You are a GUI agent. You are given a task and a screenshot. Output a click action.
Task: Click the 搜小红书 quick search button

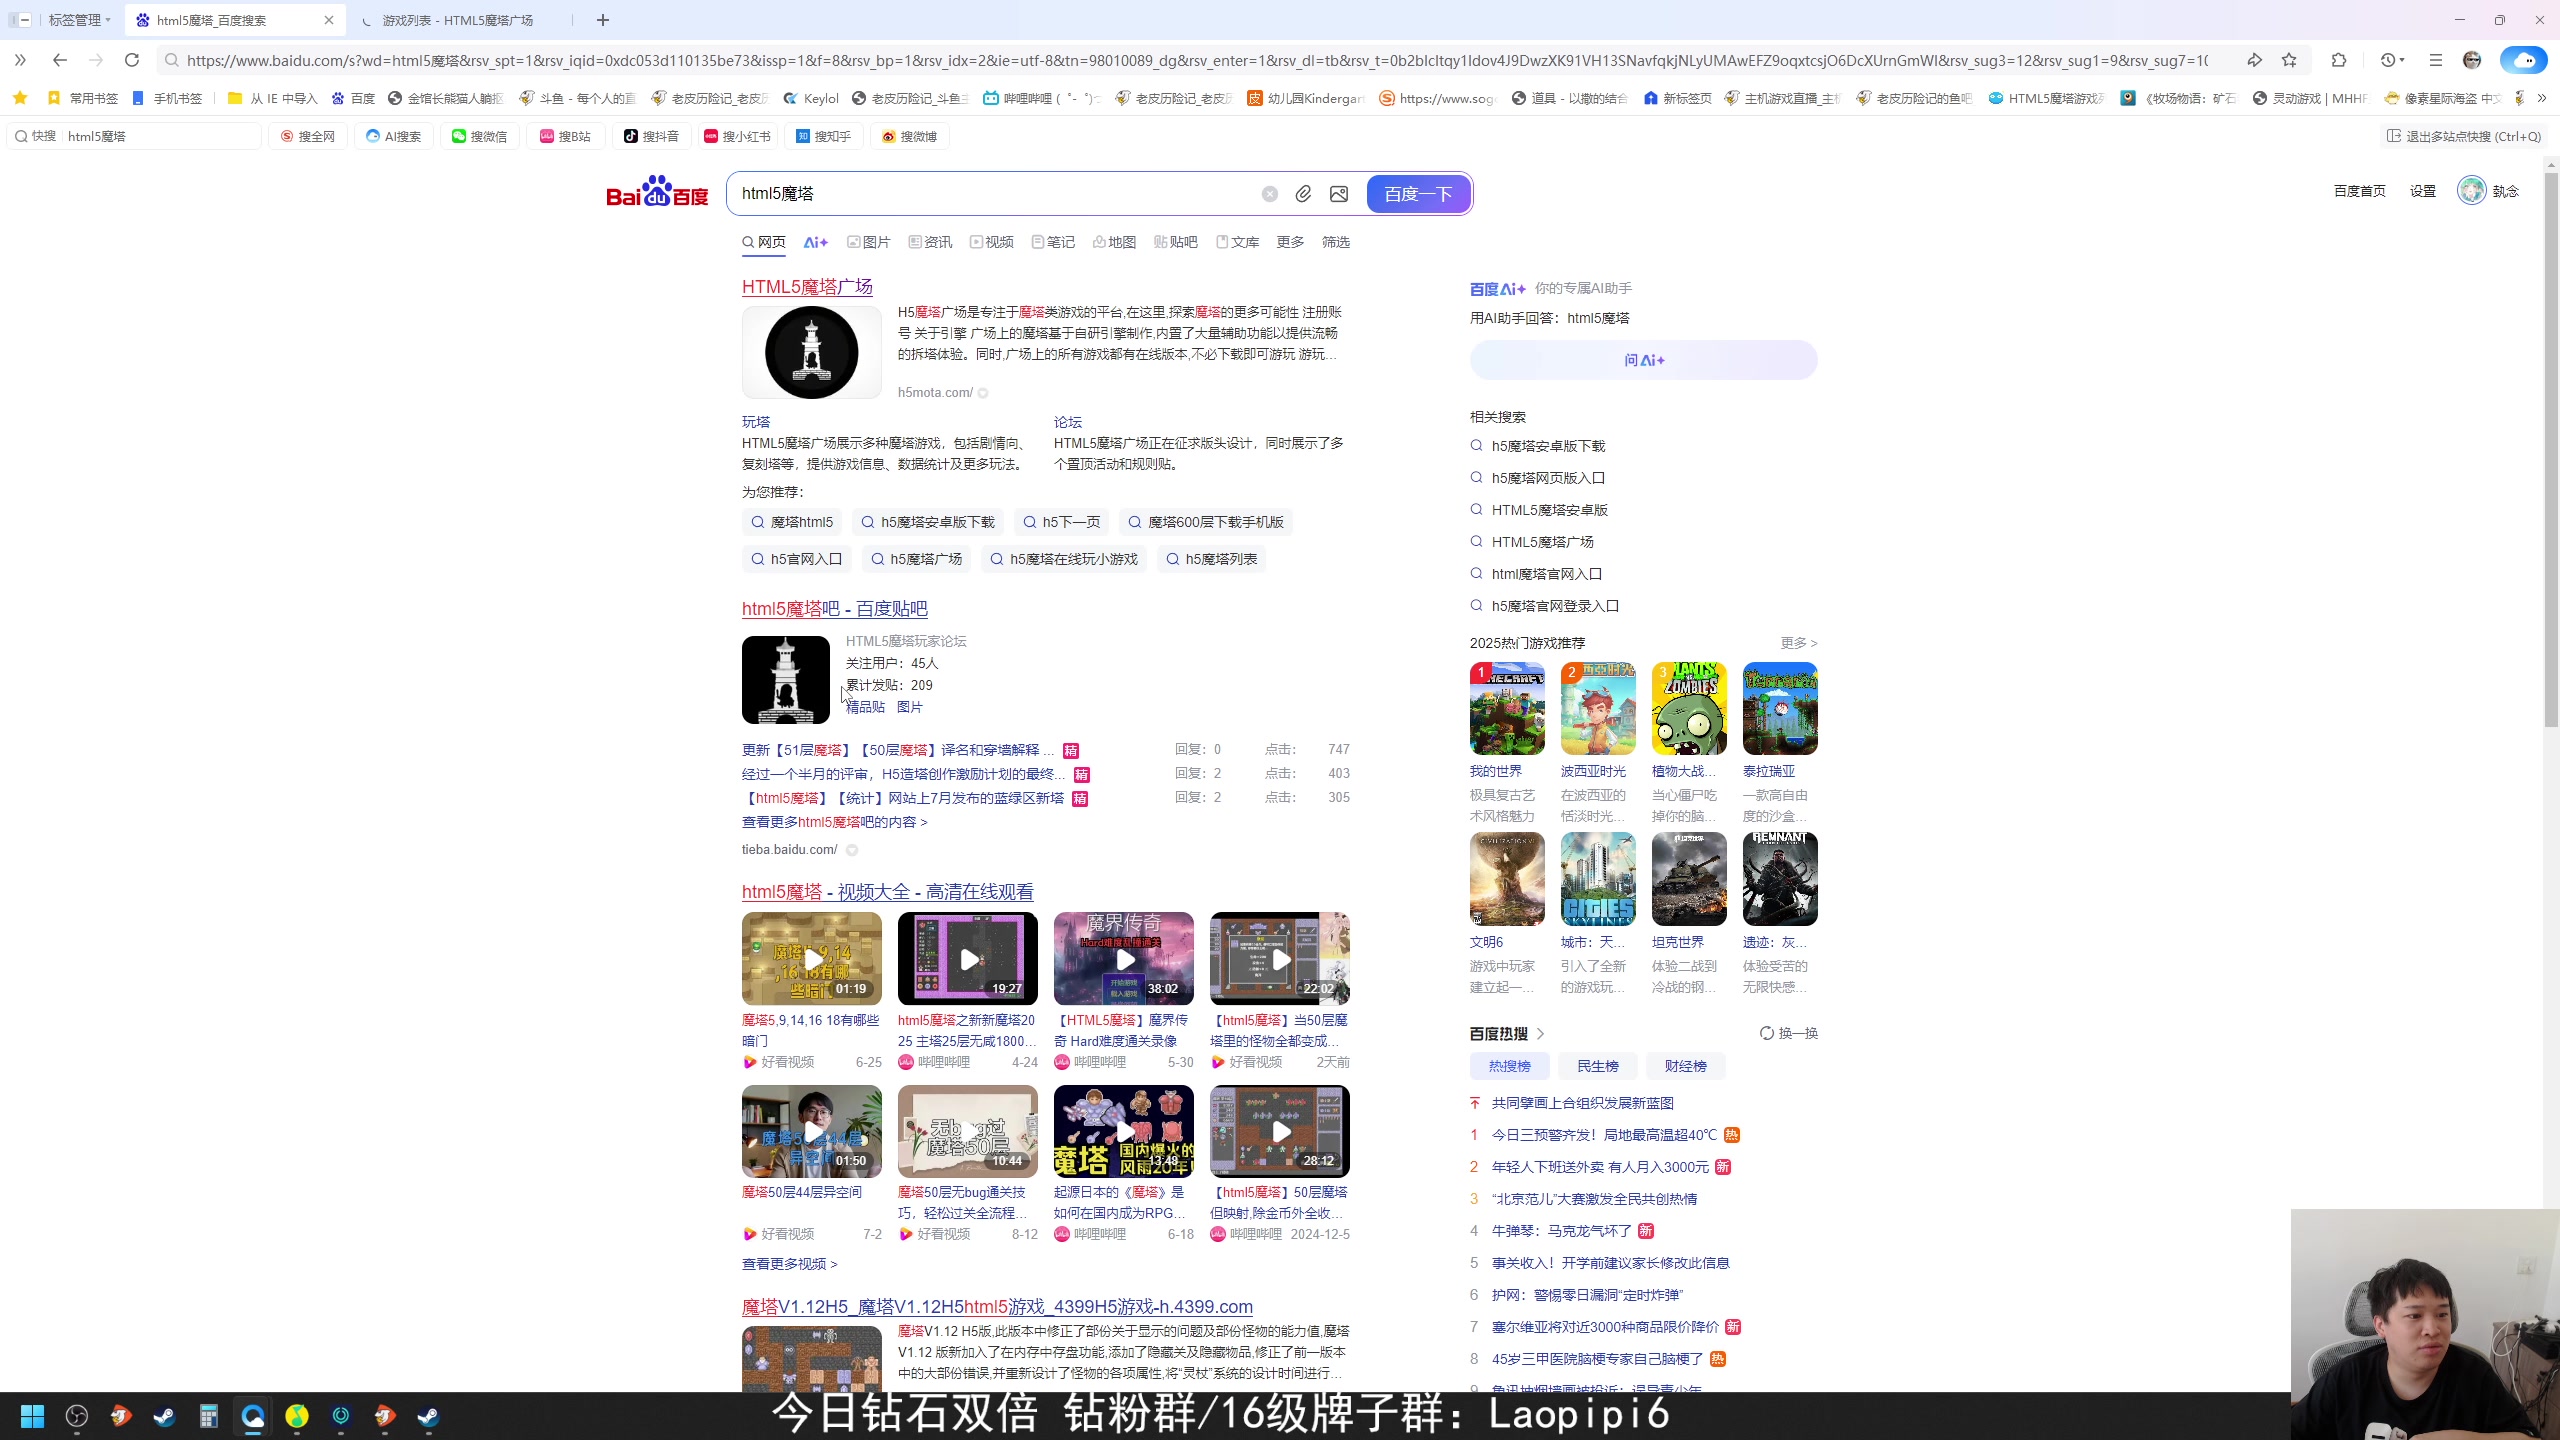[x=737, y=136]
